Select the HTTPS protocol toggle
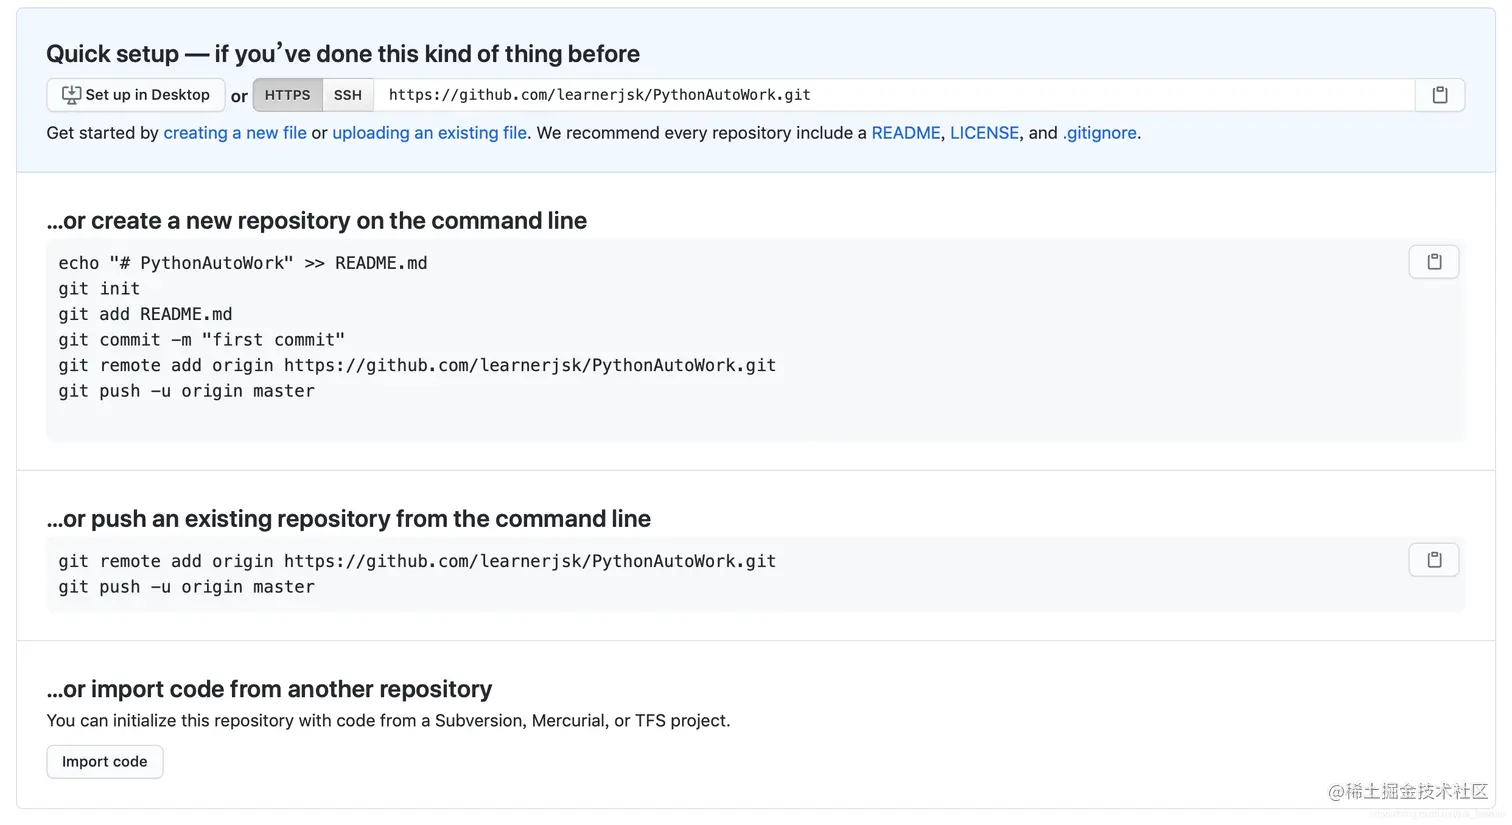1512x825 pixels. pos(288,95)
